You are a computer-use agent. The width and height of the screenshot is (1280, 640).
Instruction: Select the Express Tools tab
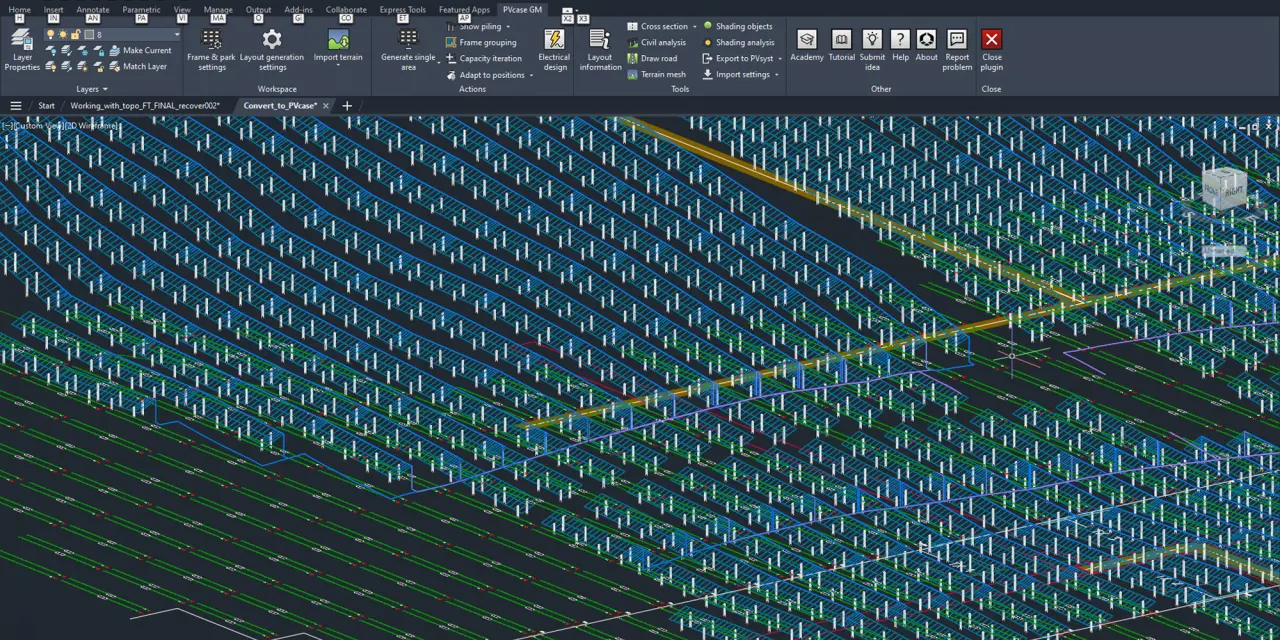click(x=402, y=10)
